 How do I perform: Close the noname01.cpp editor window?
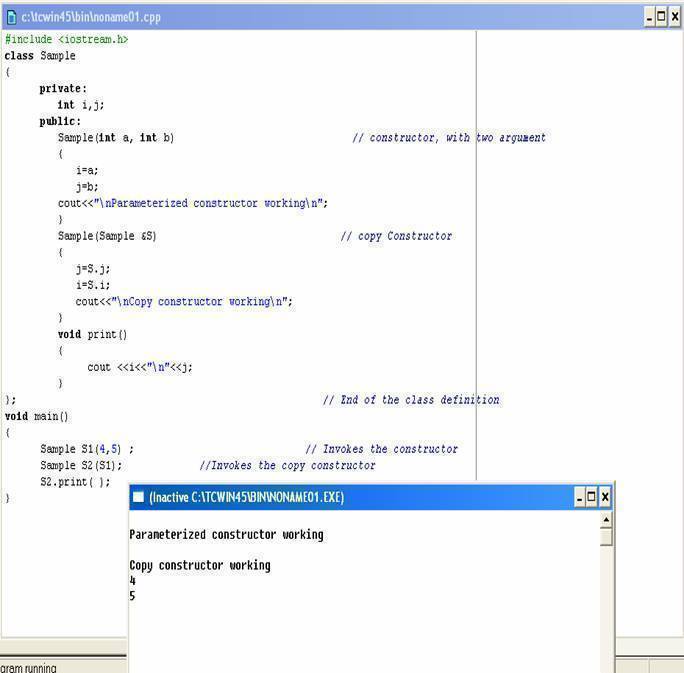click(x=675, y=17)
